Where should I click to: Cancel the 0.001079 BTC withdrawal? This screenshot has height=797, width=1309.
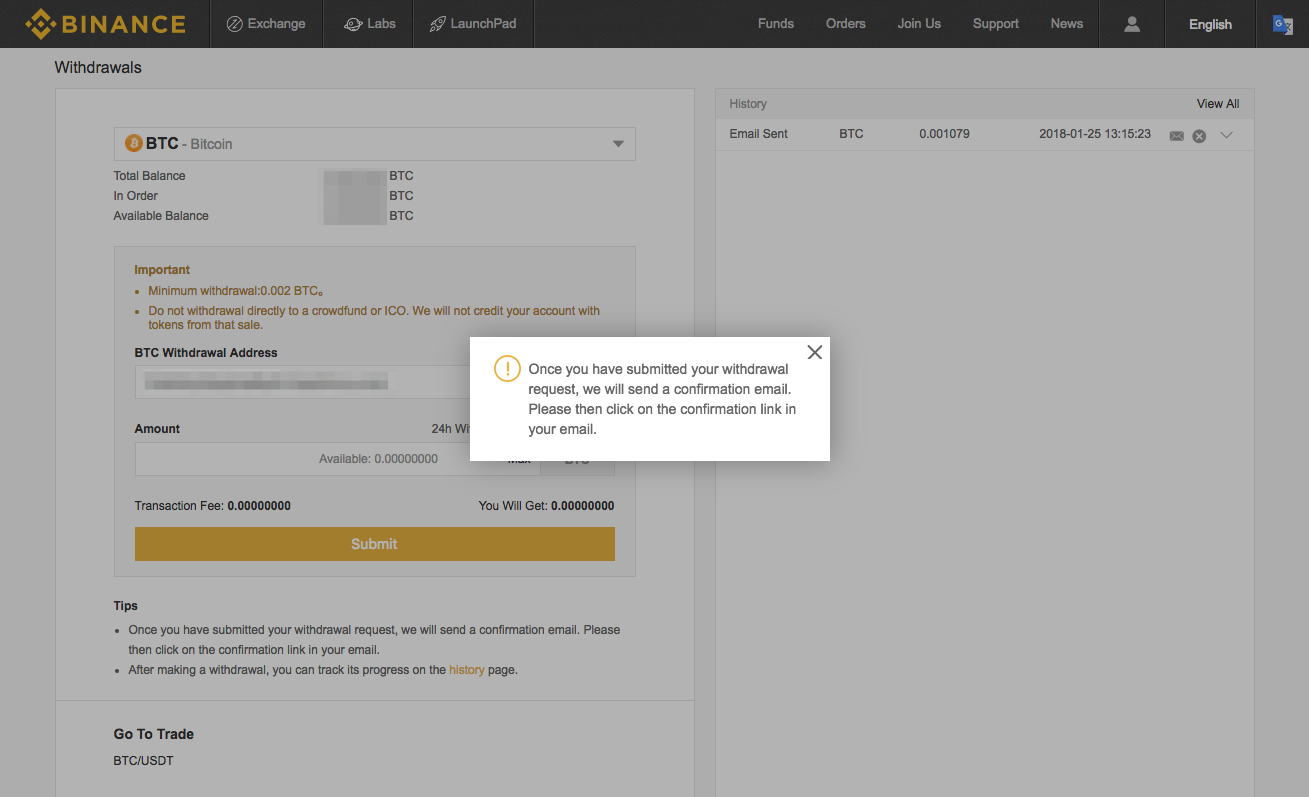coord(1199,136)
